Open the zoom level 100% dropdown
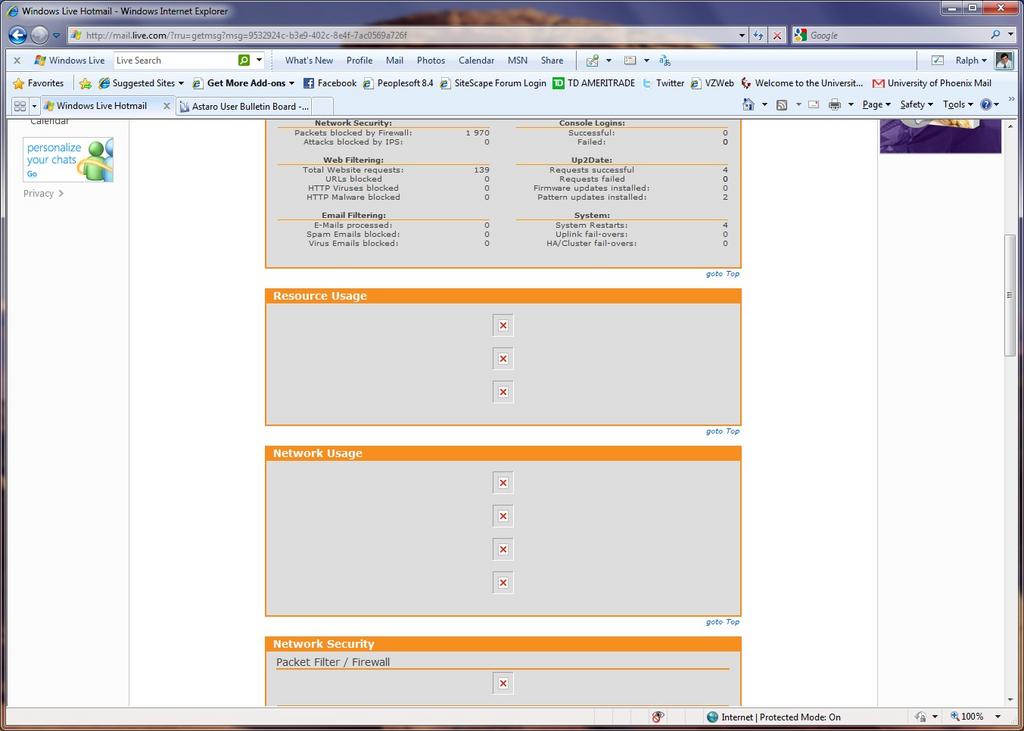 pos(998,717)
